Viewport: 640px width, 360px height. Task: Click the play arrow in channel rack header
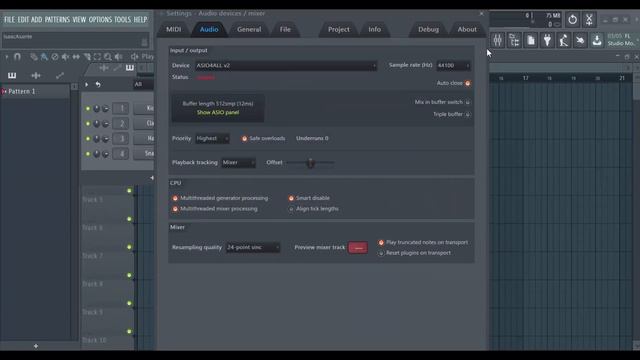(87, 84)
